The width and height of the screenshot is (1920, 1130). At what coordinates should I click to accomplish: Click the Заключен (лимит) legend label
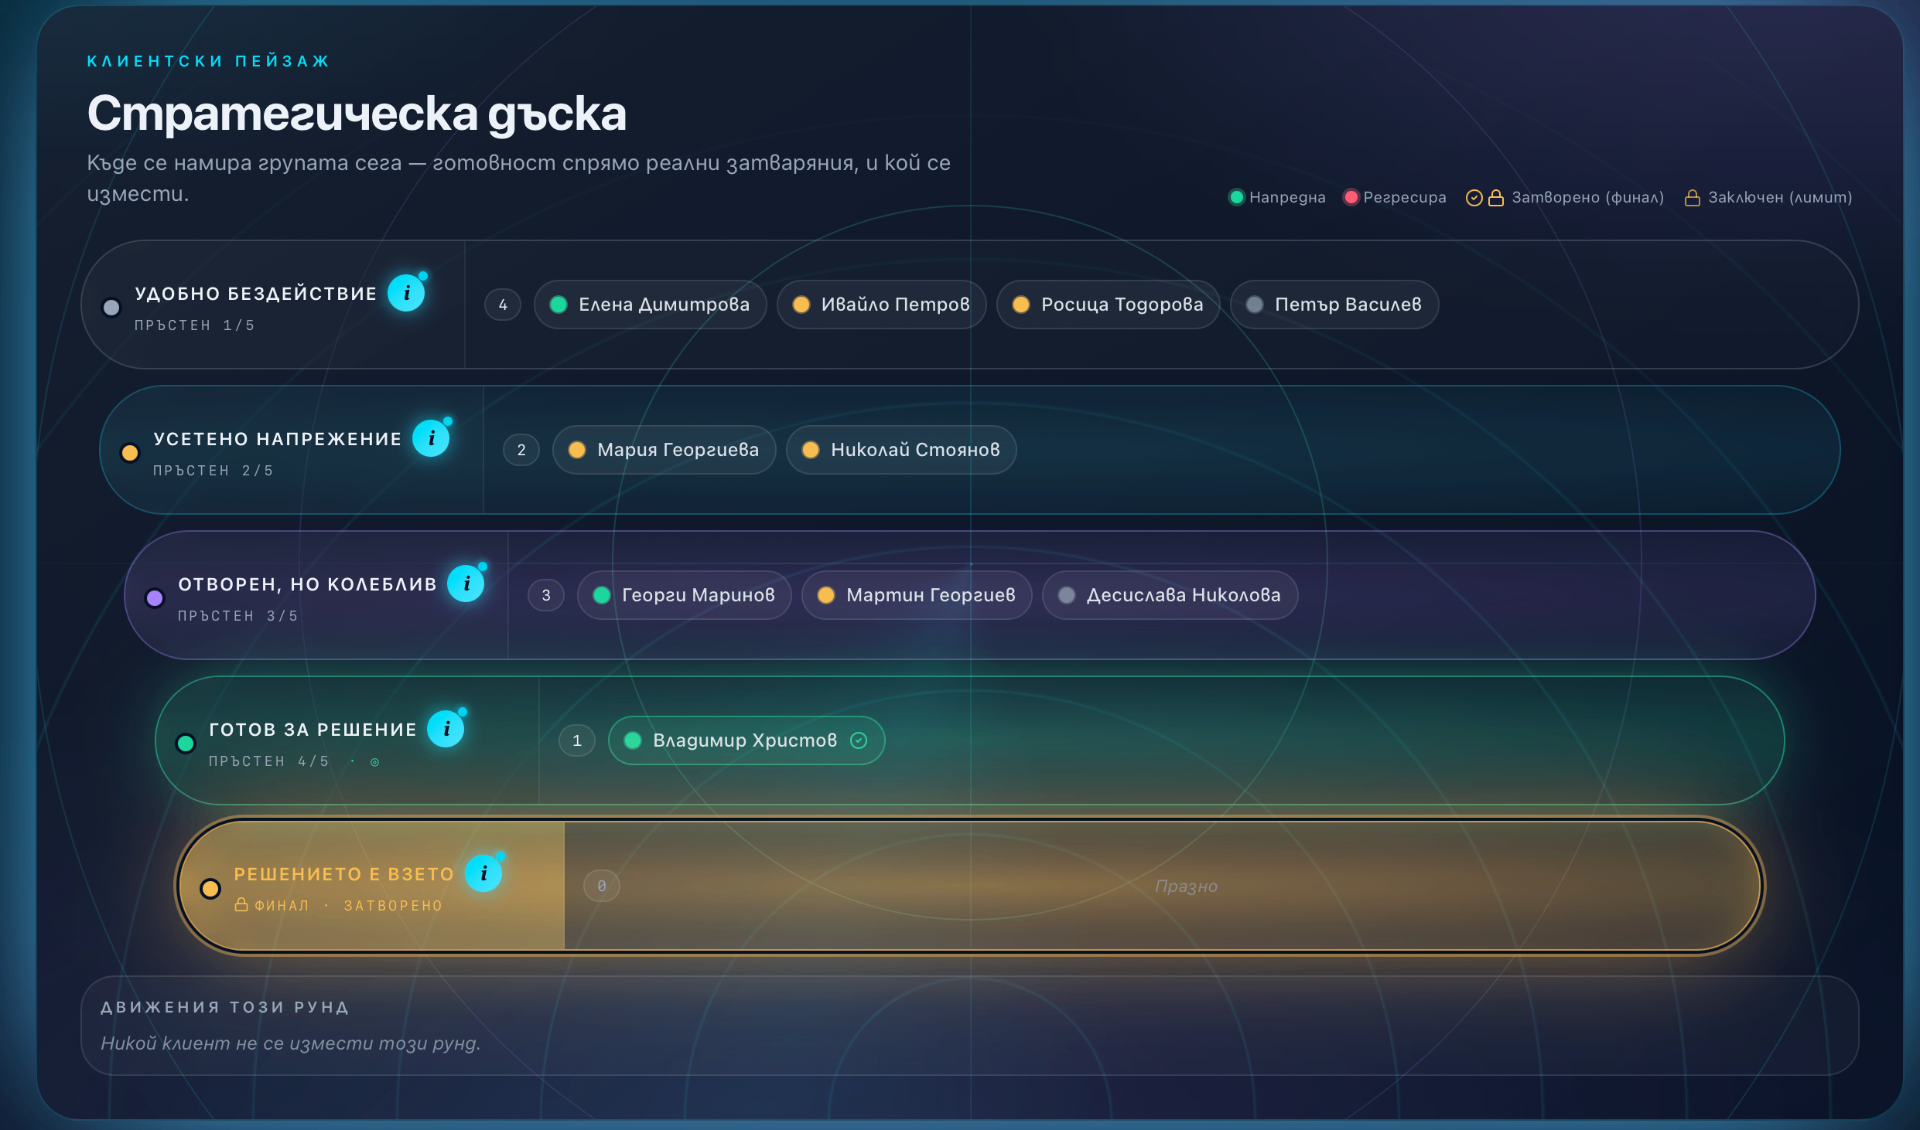point(1780,197)
